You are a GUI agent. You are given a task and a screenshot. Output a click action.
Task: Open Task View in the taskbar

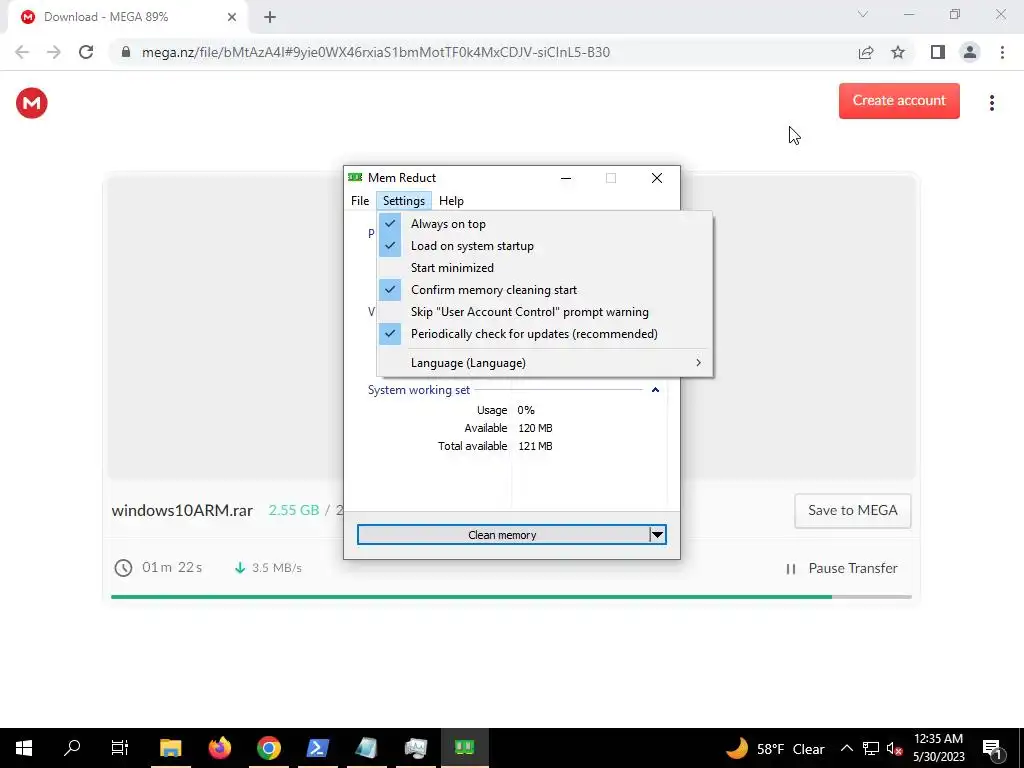click(120, 748)
